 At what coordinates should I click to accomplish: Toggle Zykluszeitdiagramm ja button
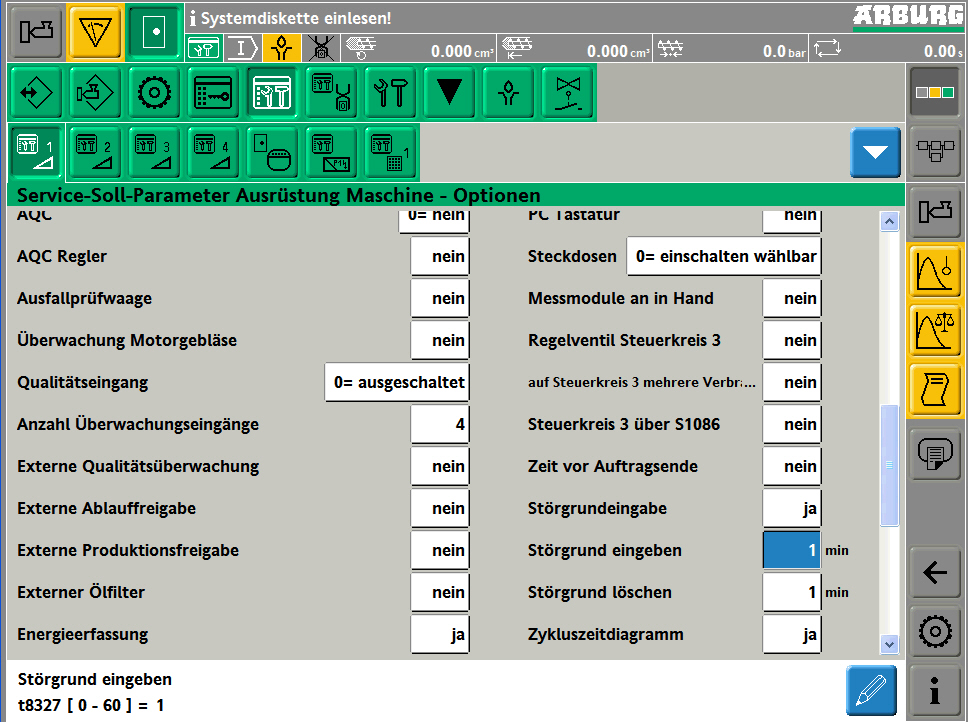click(792, 635)
